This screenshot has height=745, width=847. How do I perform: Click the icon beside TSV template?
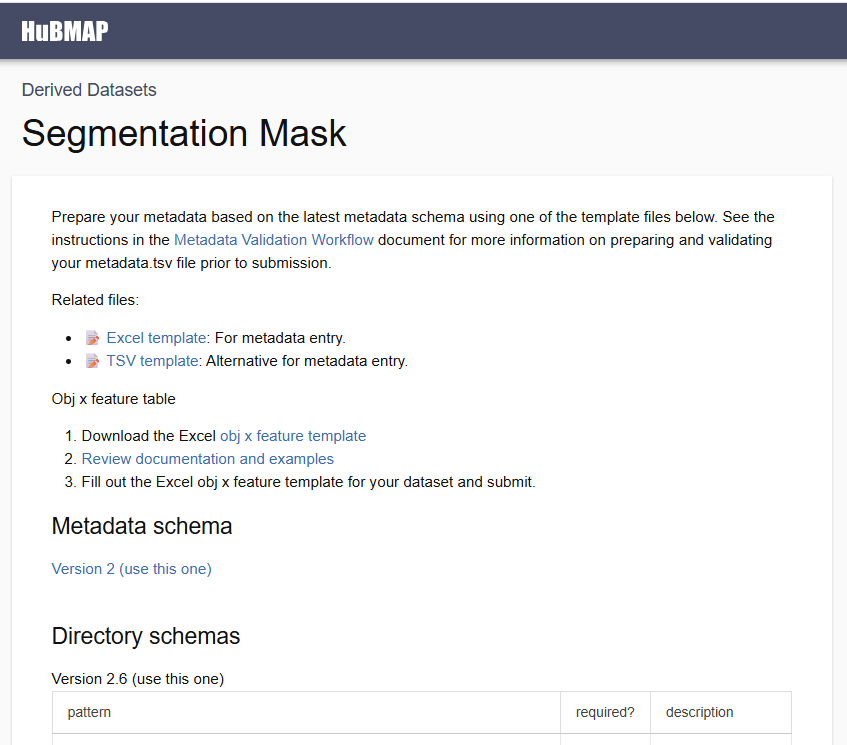coord(92,361)
